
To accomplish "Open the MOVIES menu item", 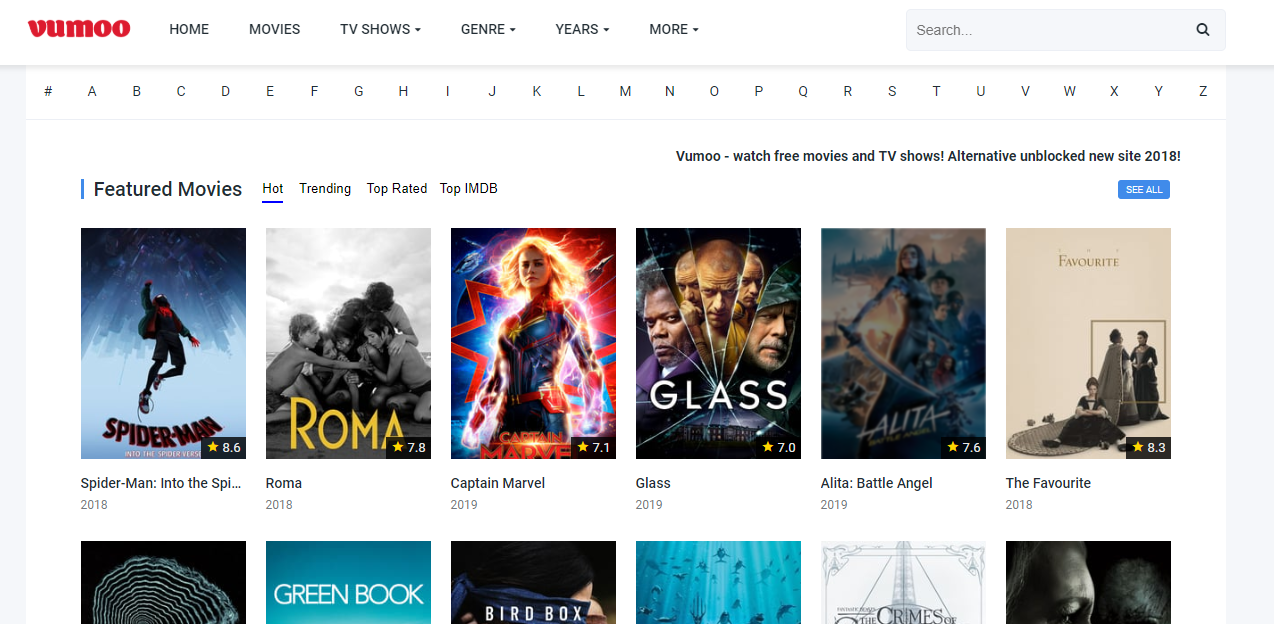I will click(275, 29).
